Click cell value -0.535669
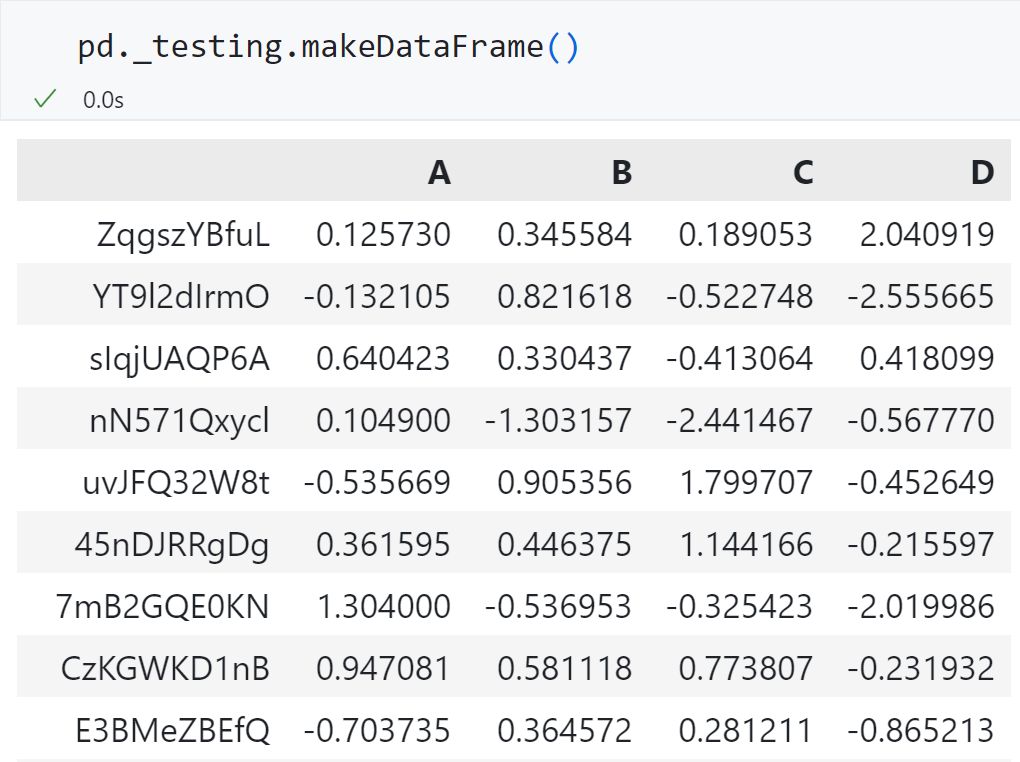This screenshot has width=1020, height=762. 377,483
